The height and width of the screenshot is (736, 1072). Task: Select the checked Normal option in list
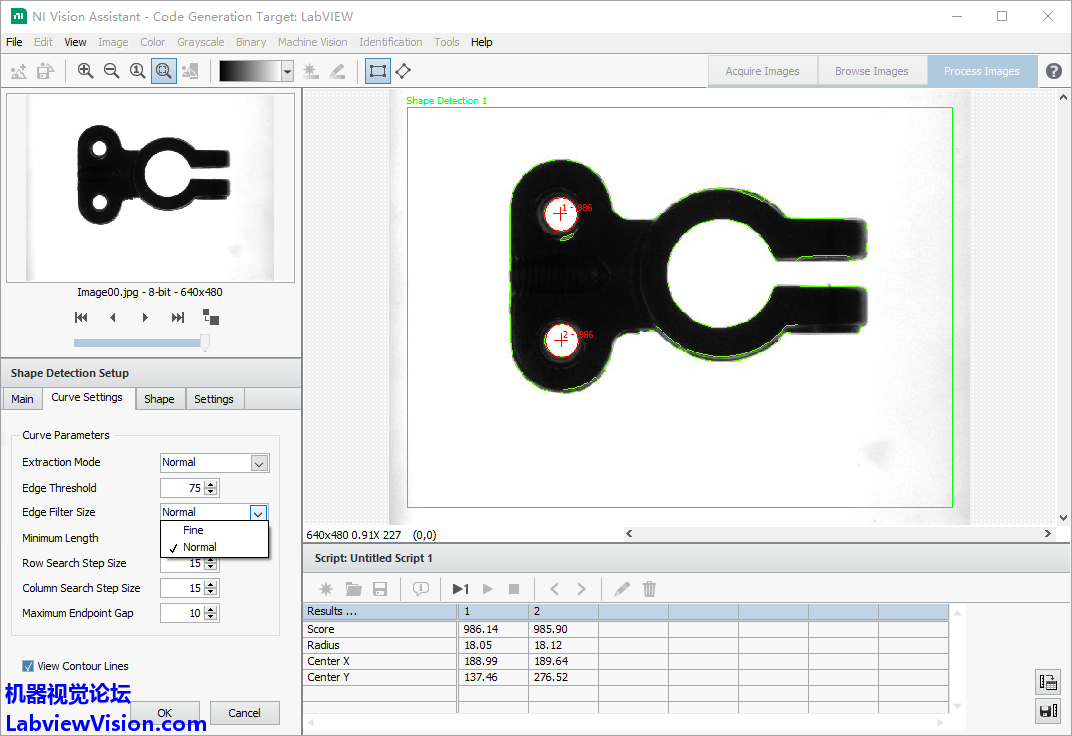tap(199, 547)
